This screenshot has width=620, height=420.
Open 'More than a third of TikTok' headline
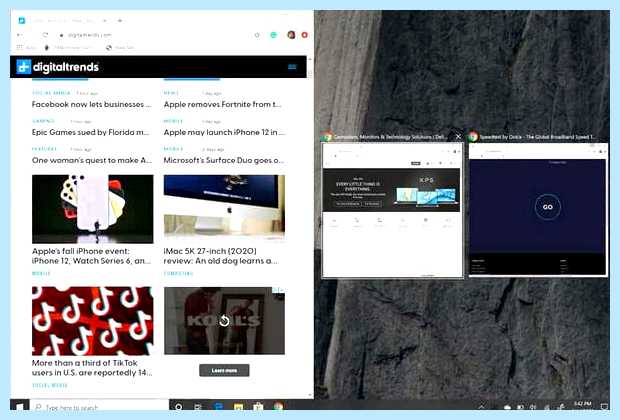coord(92,368)
